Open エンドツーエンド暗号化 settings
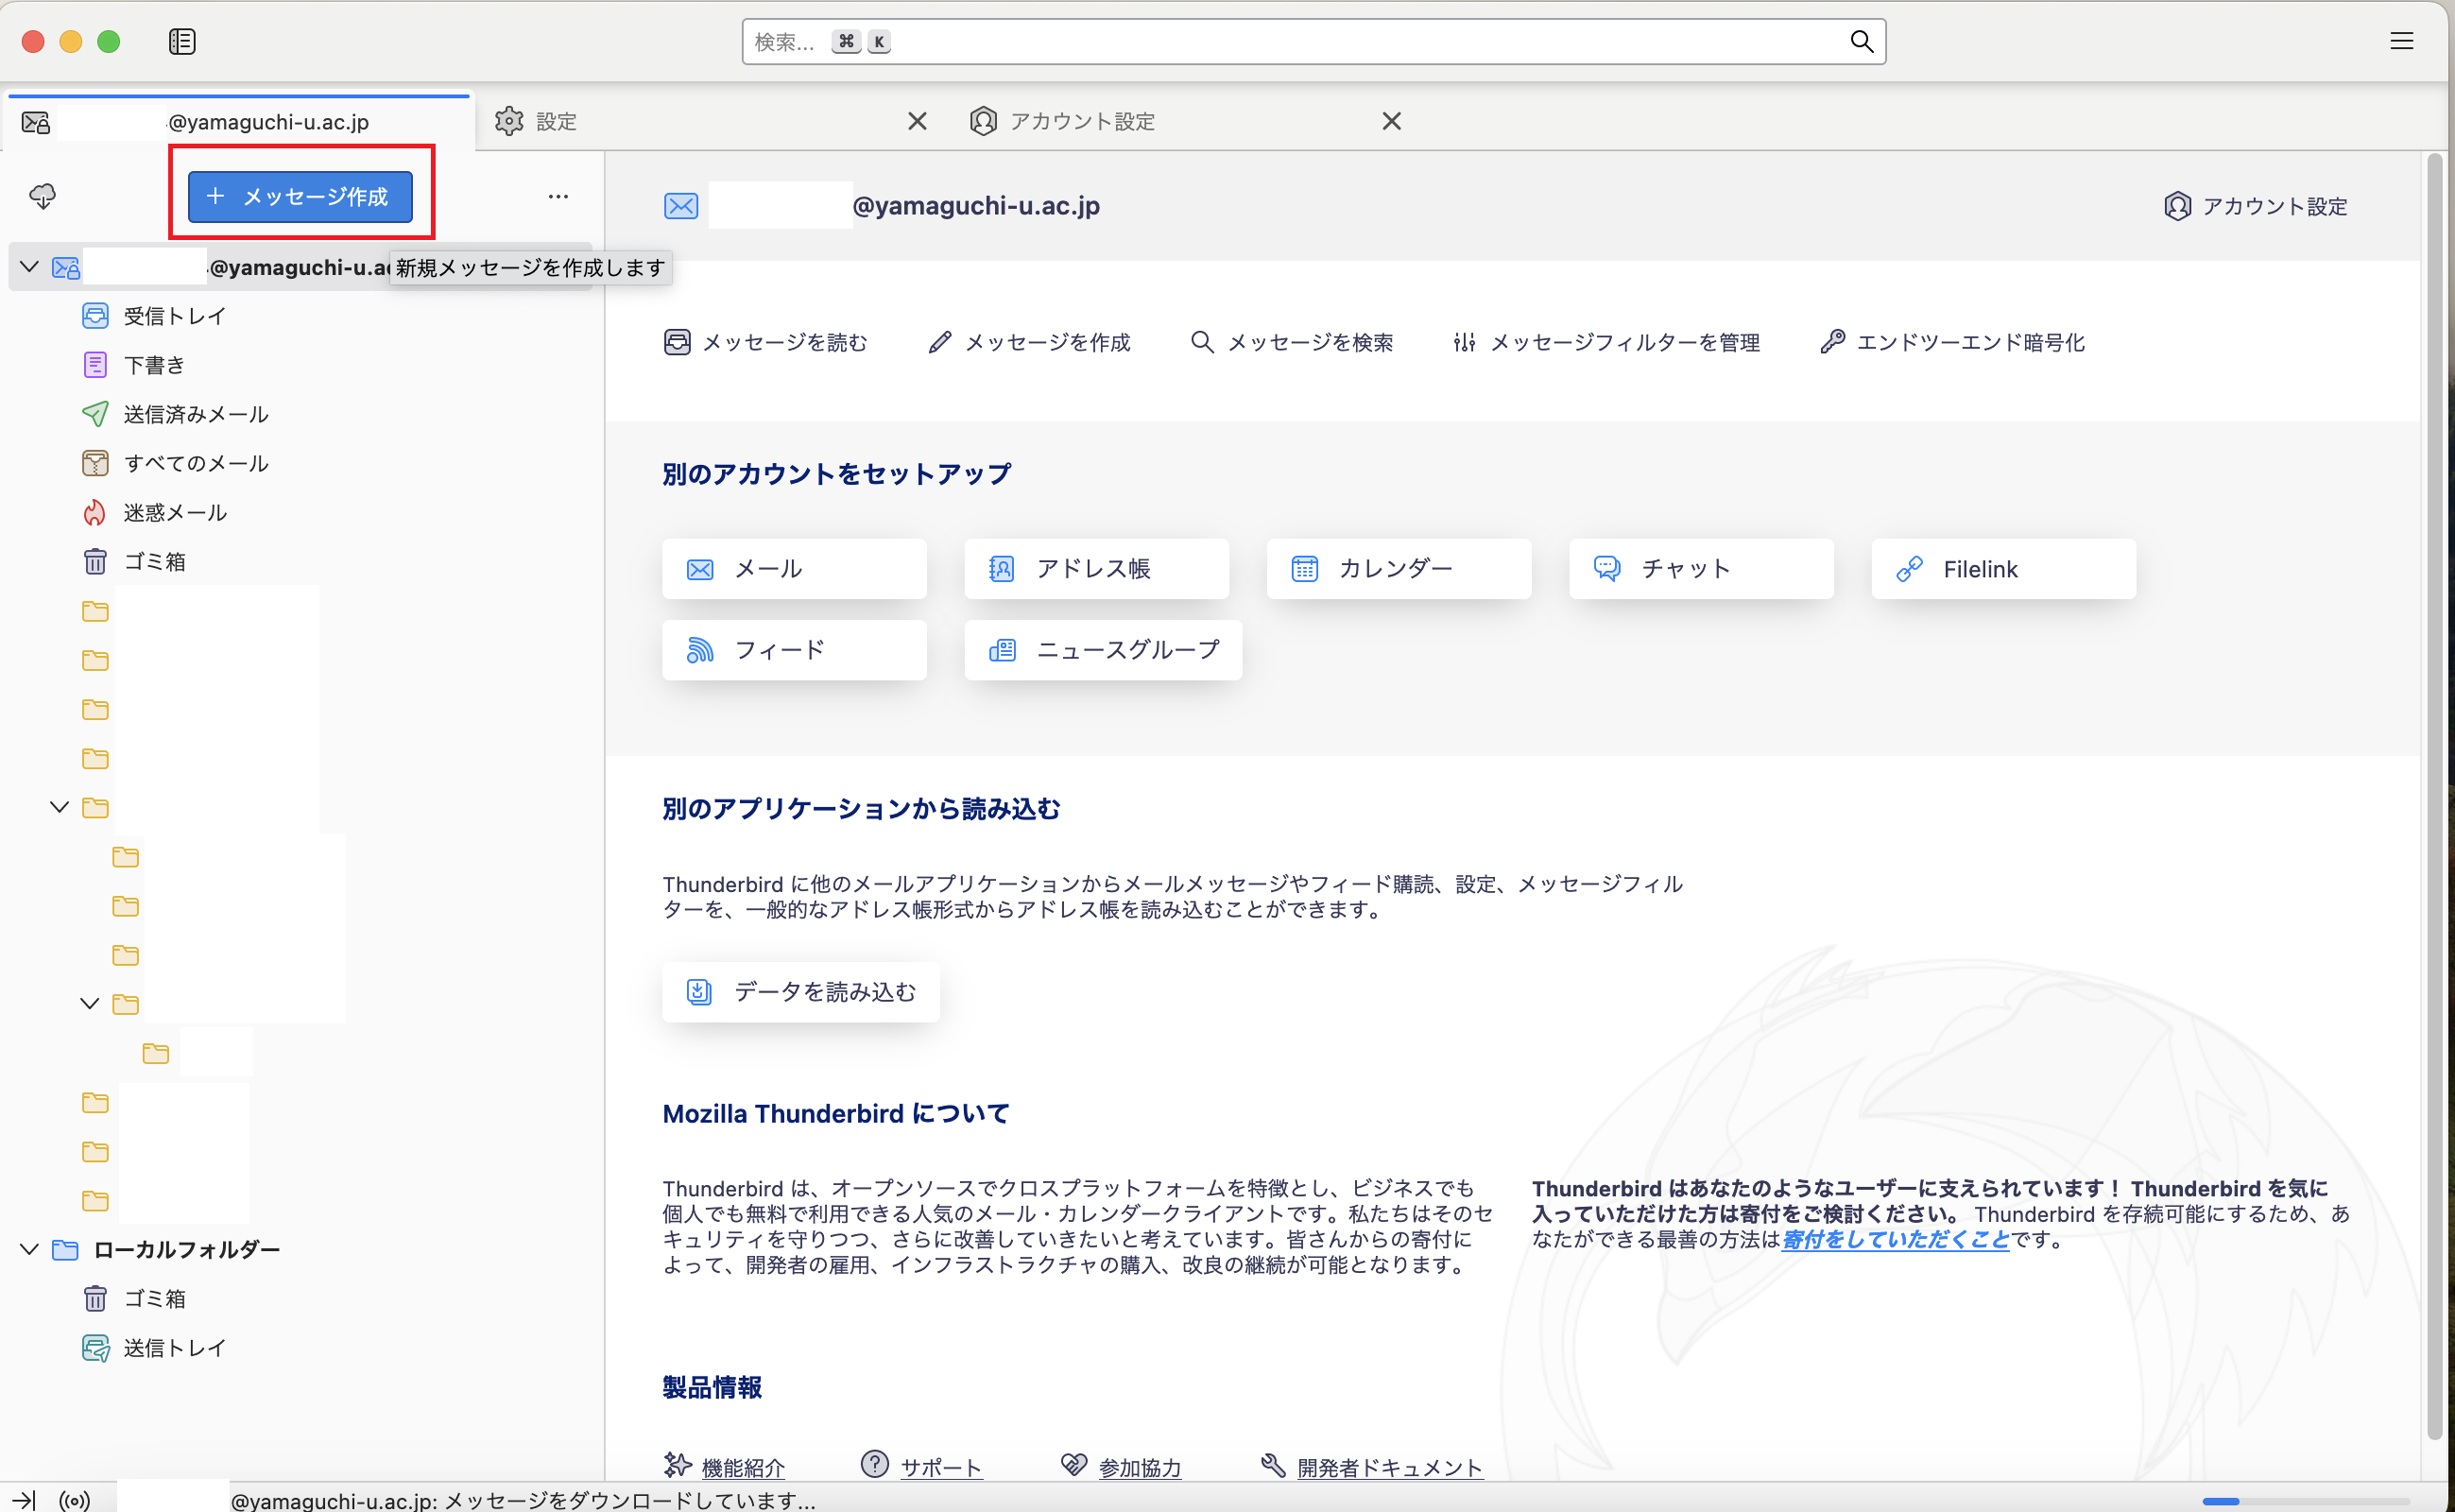 coord(1952,342)
